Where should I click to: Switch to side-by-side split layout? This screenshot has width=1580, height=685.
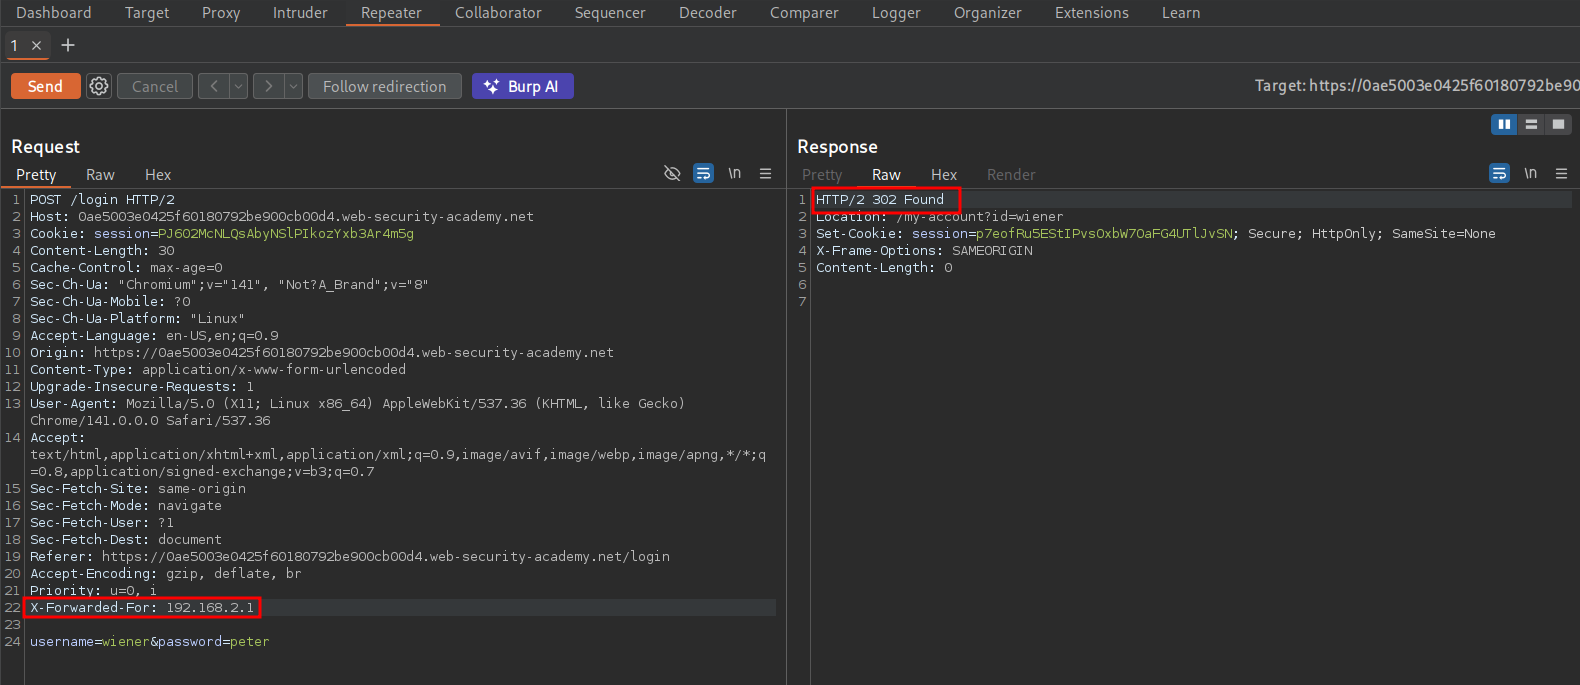point(1504,124)
